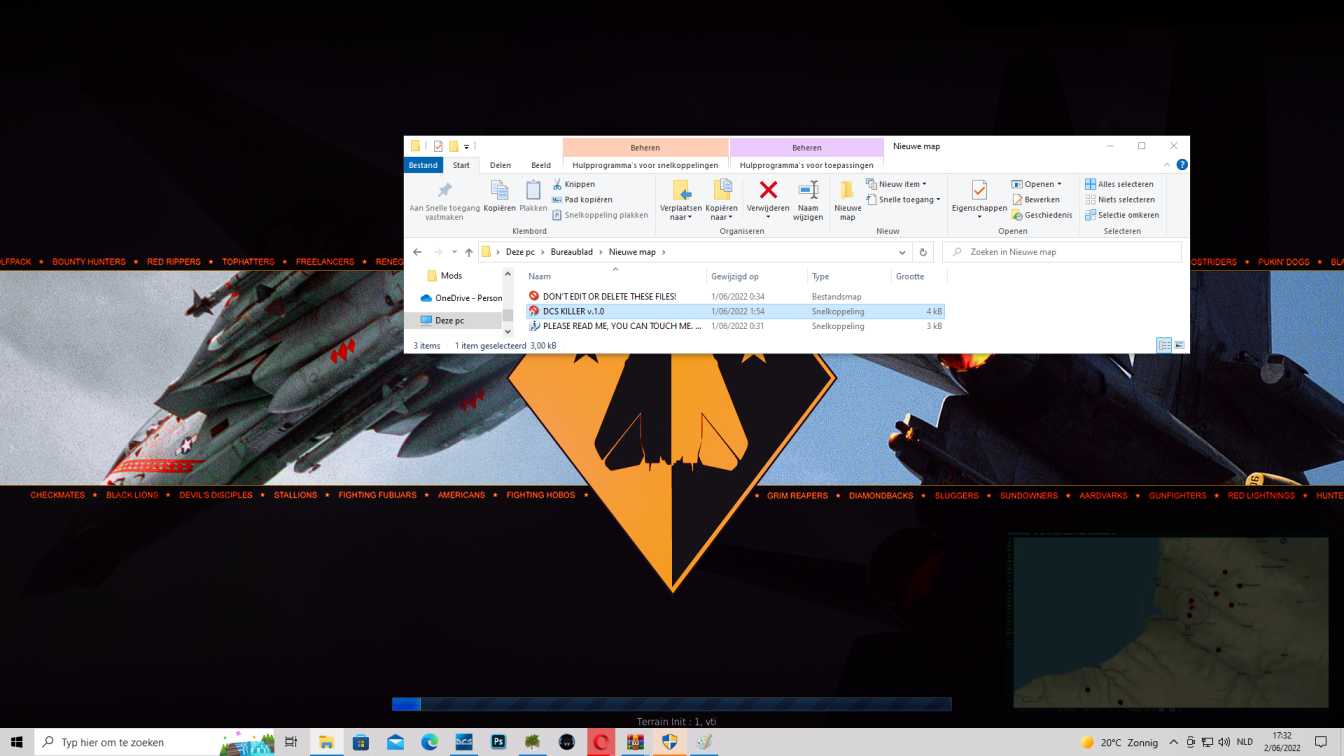Click the Knippen scissors icon
This screenshot has height=756, width=1344.
point(557,184)
